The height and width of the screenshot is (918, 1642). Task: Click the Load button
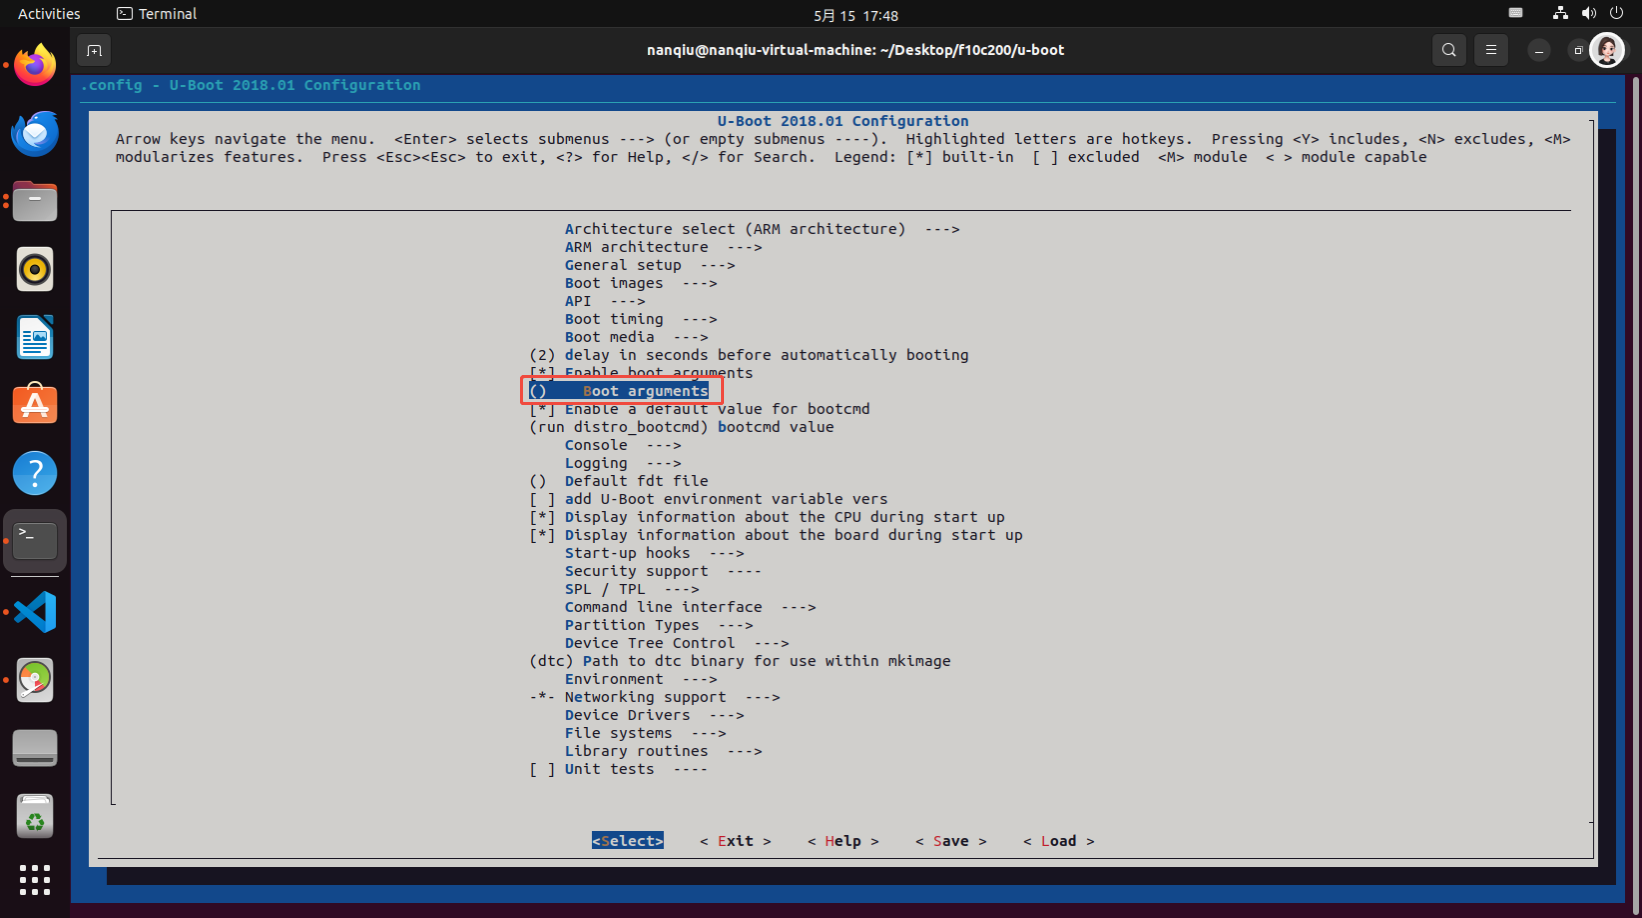[1059, 841]
